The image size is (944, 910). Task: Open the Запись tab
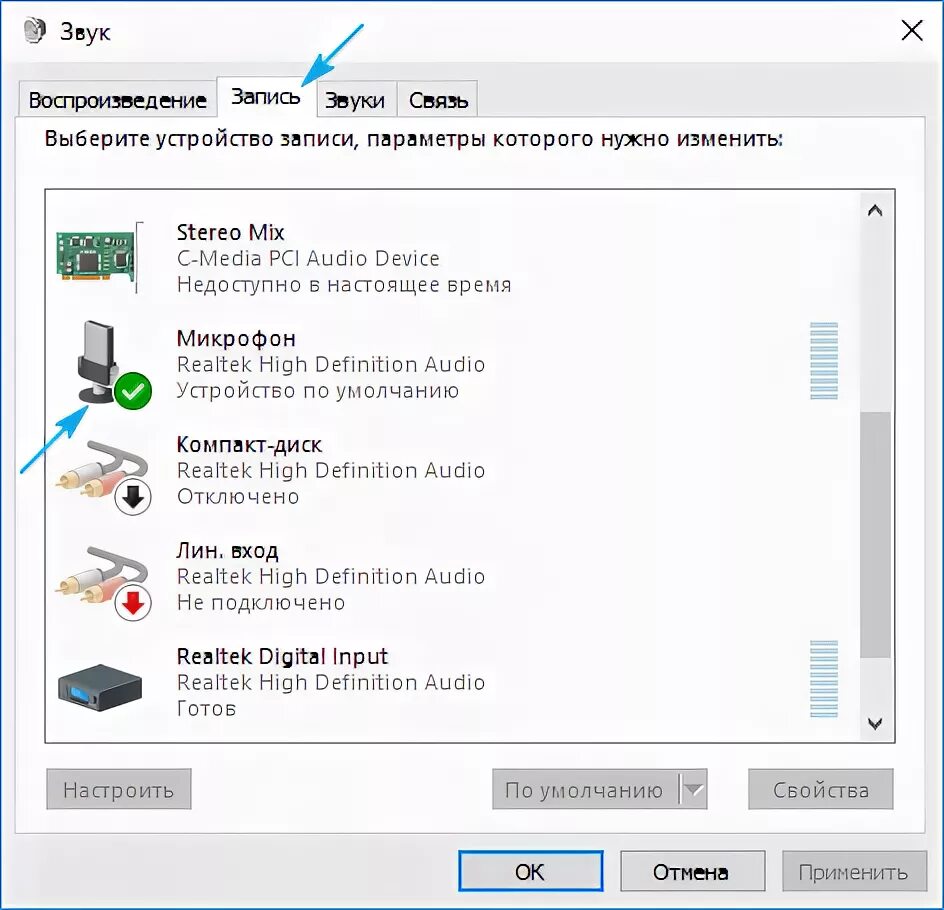[x=266, y=96]
